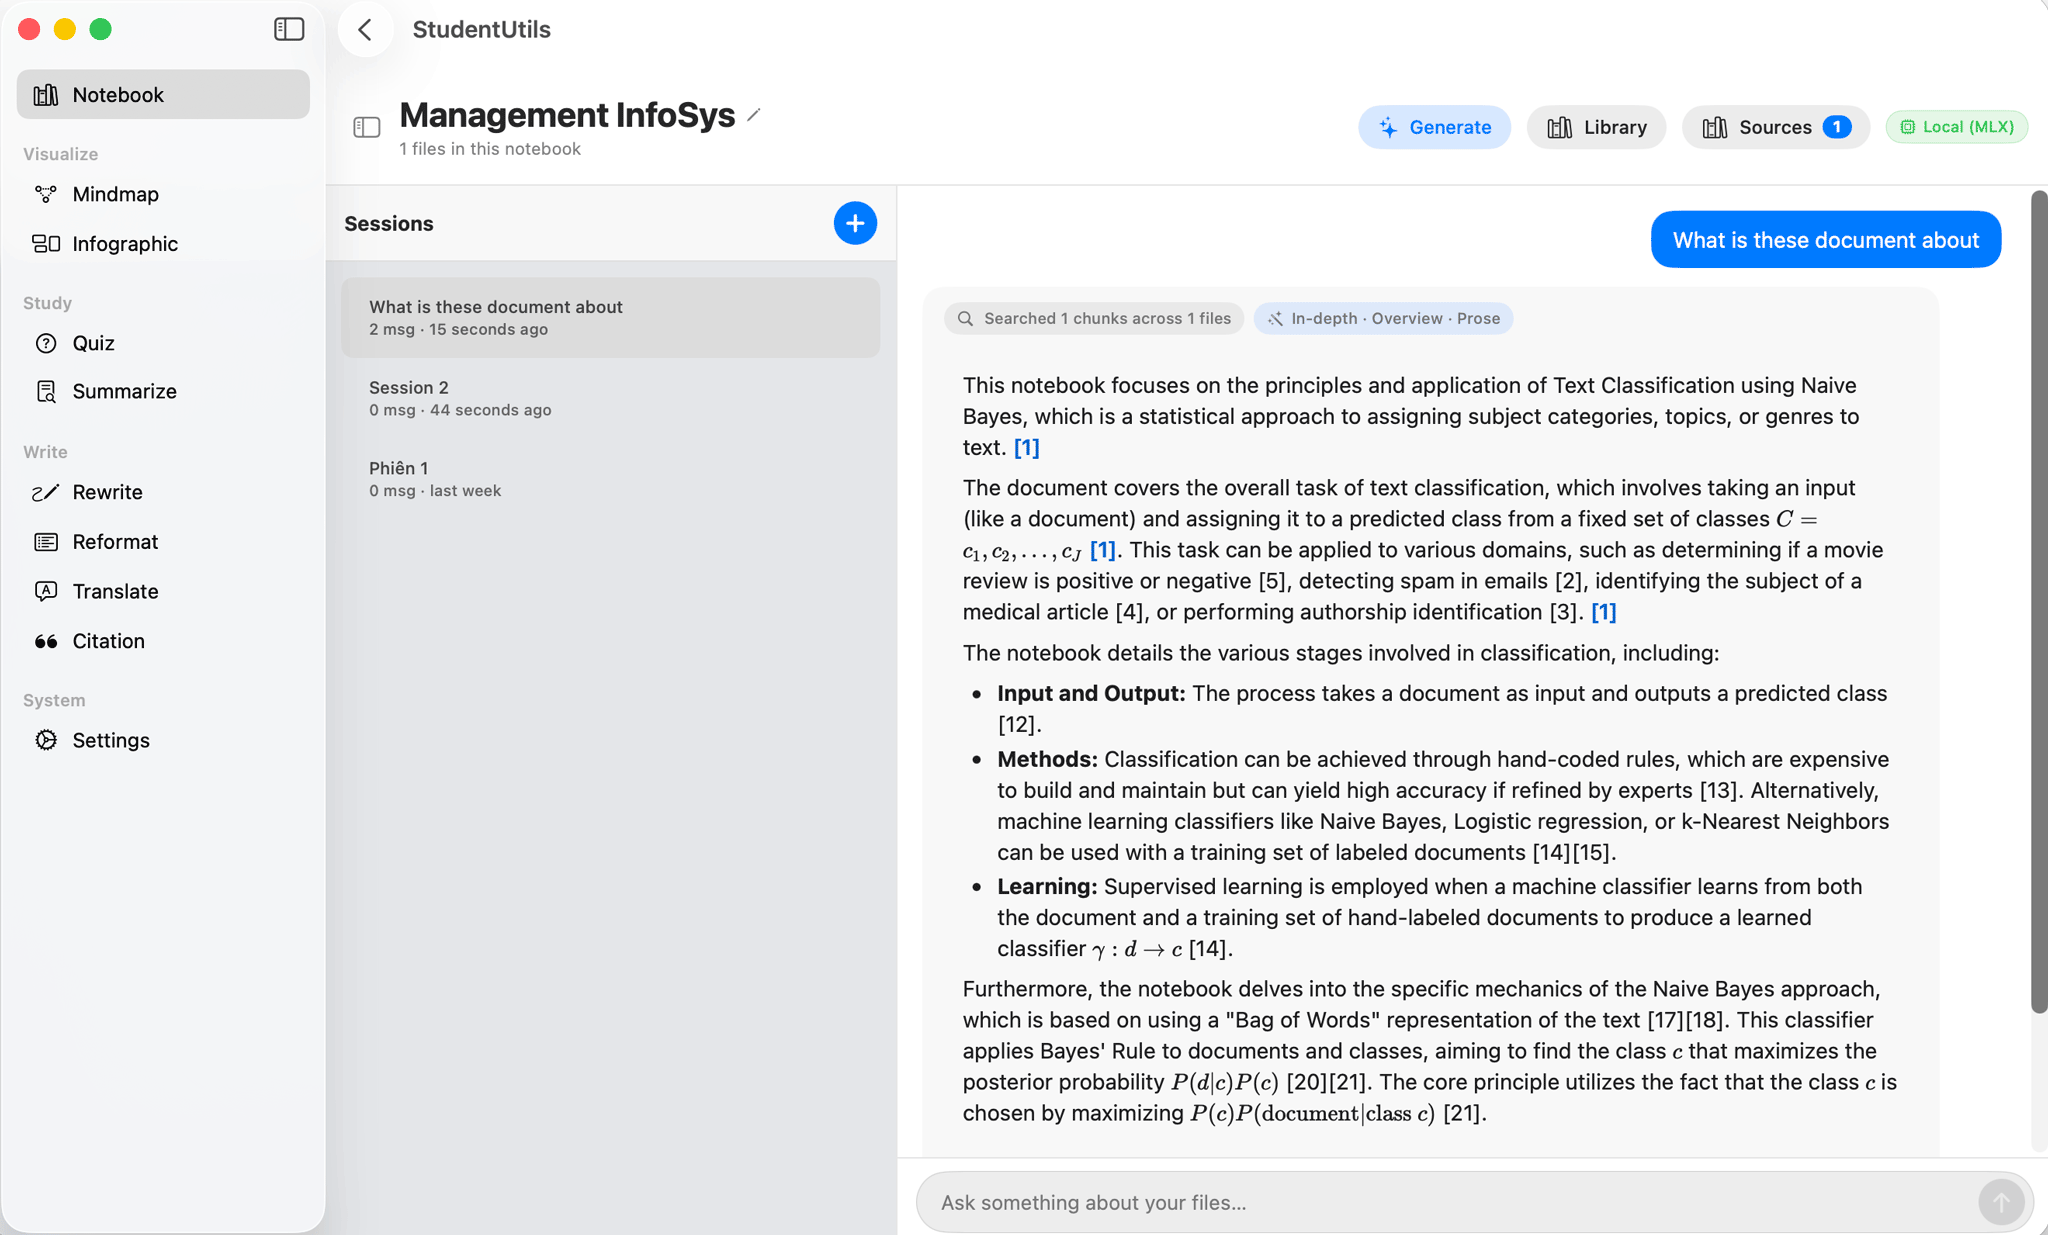Click the chat area vertical scrollbar
Screen dimensions: 2048x1235
tap(2038, 600)
